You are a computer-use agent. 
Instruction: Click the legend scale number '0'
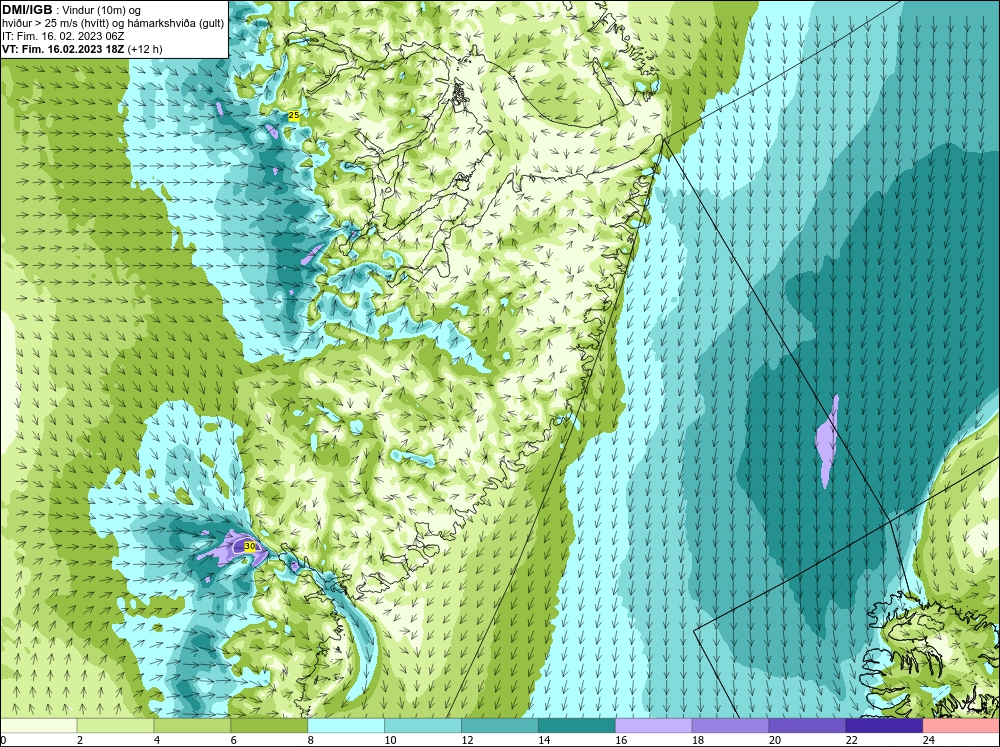[x=3, y=740]
